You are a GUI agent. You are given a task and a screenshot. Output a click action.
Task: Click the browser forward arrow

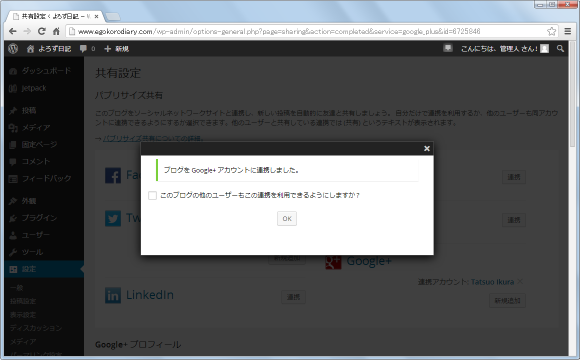pyautogui.click(x=27, y=31)
